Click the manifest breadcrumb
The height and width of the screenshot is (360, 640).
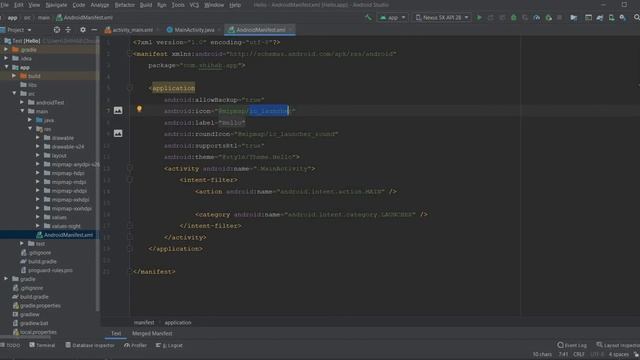pyautogui.click(x=144, y=322)
